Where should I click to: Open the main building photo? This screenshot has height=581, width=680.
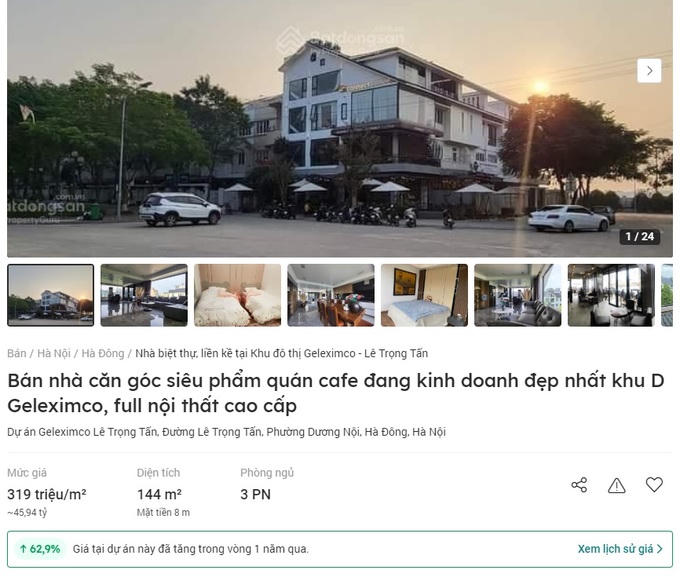pos(340,128)
